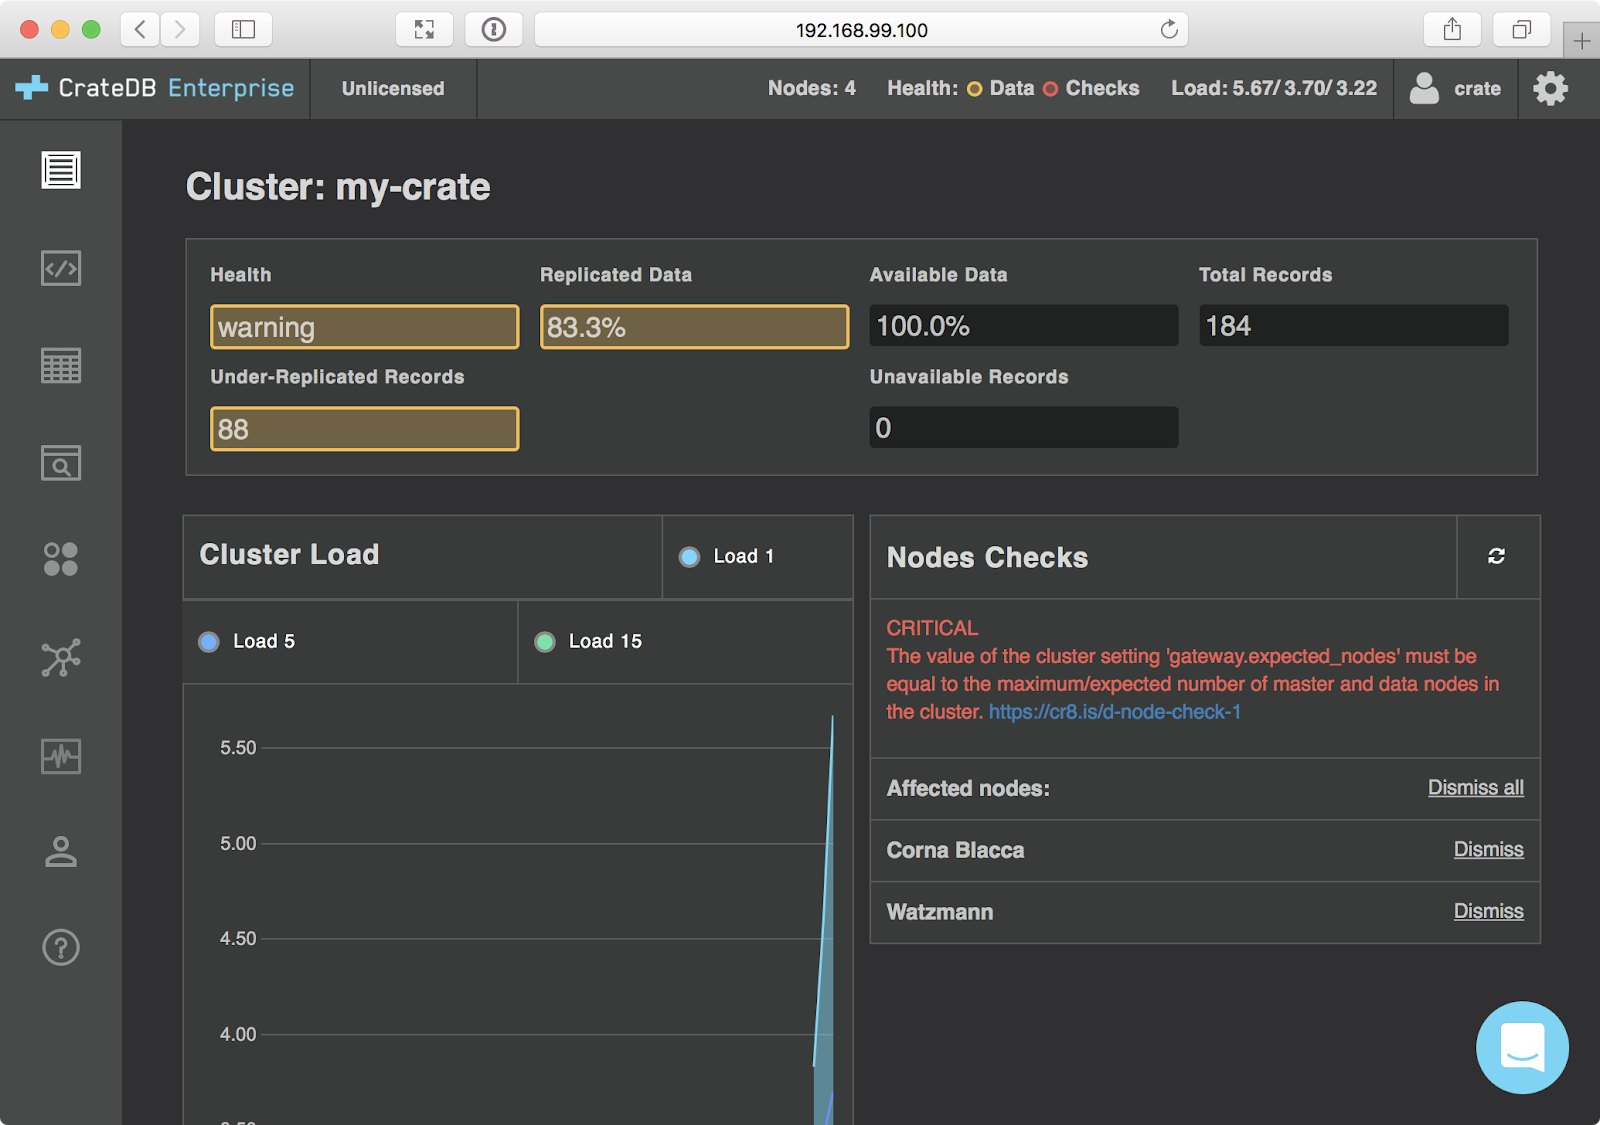1600x1125 pixels.
Task: Select the cluster graph icon in sidebar
Action: tap(61, 658)
